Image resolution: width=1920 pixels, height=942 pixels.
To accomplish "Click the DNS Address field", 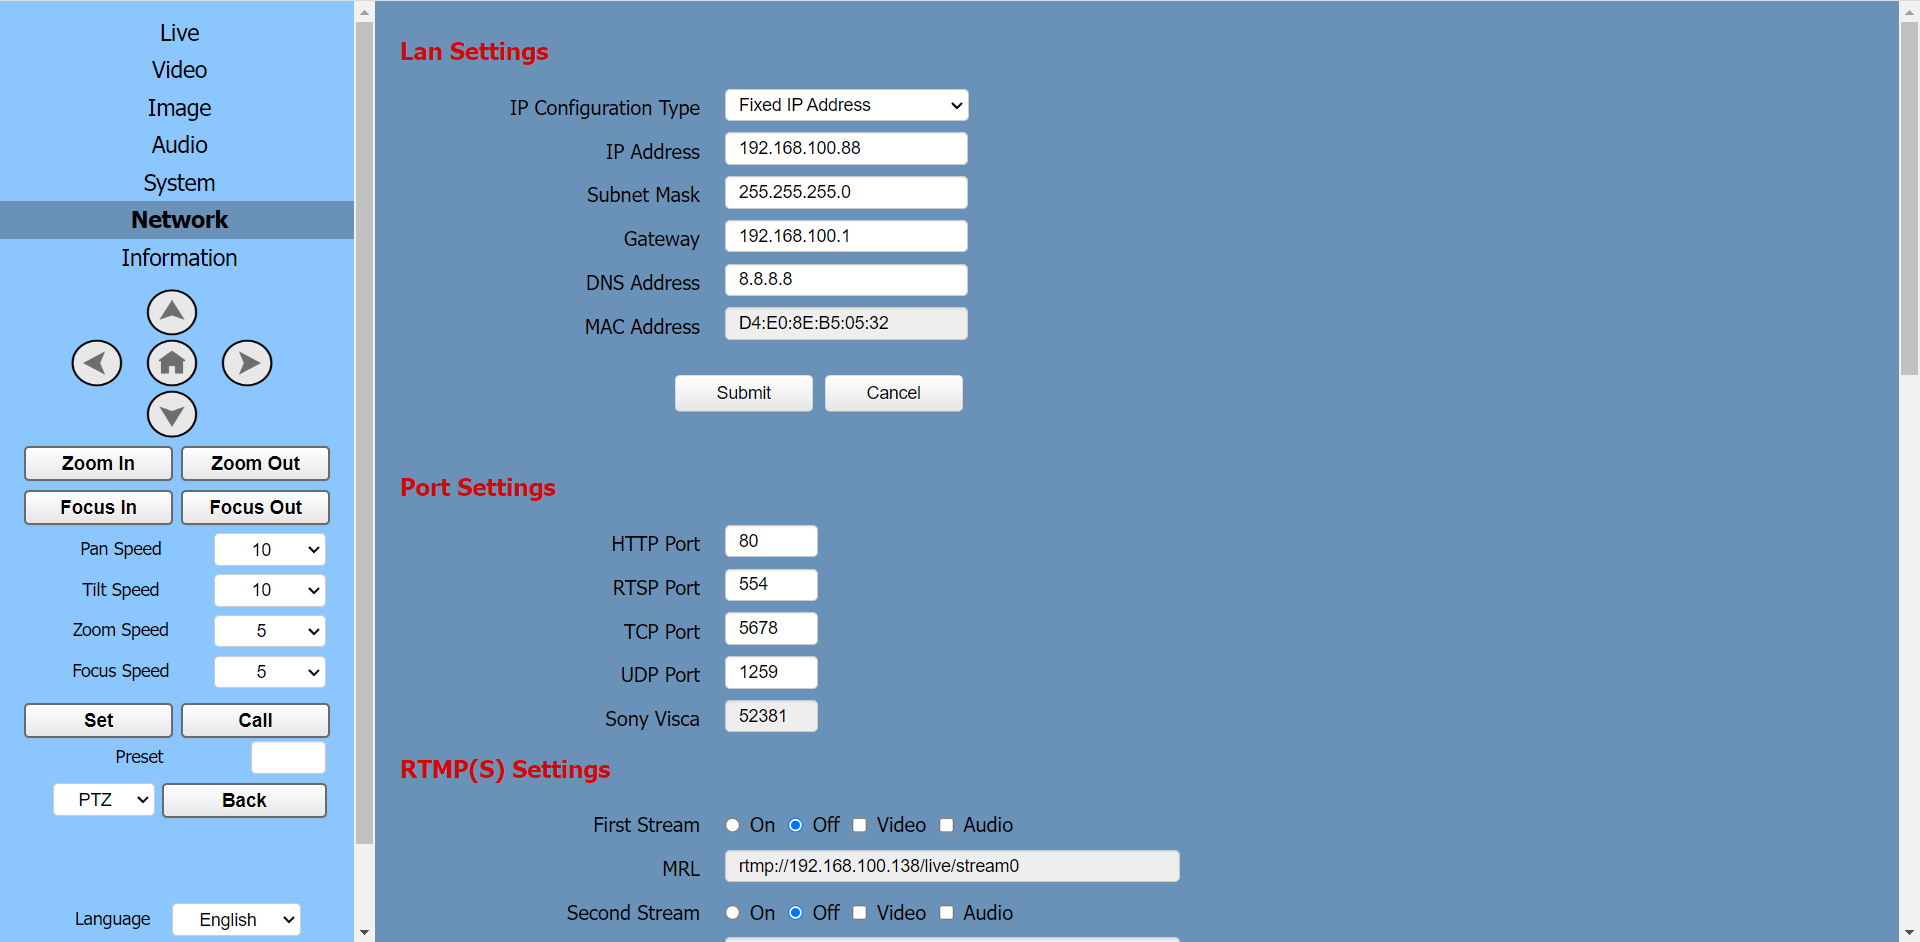I will coord(846,280).
